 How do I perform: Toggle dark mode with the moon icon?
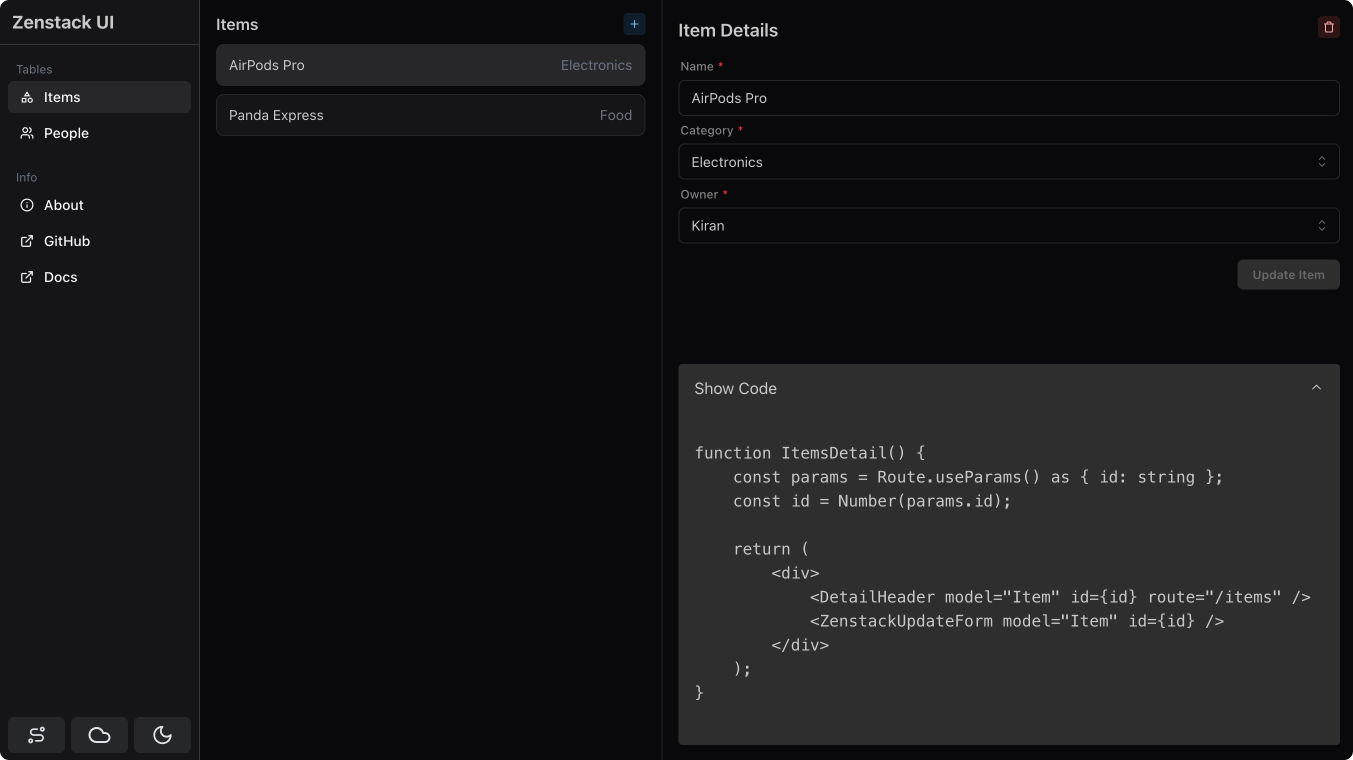[162, 735]
